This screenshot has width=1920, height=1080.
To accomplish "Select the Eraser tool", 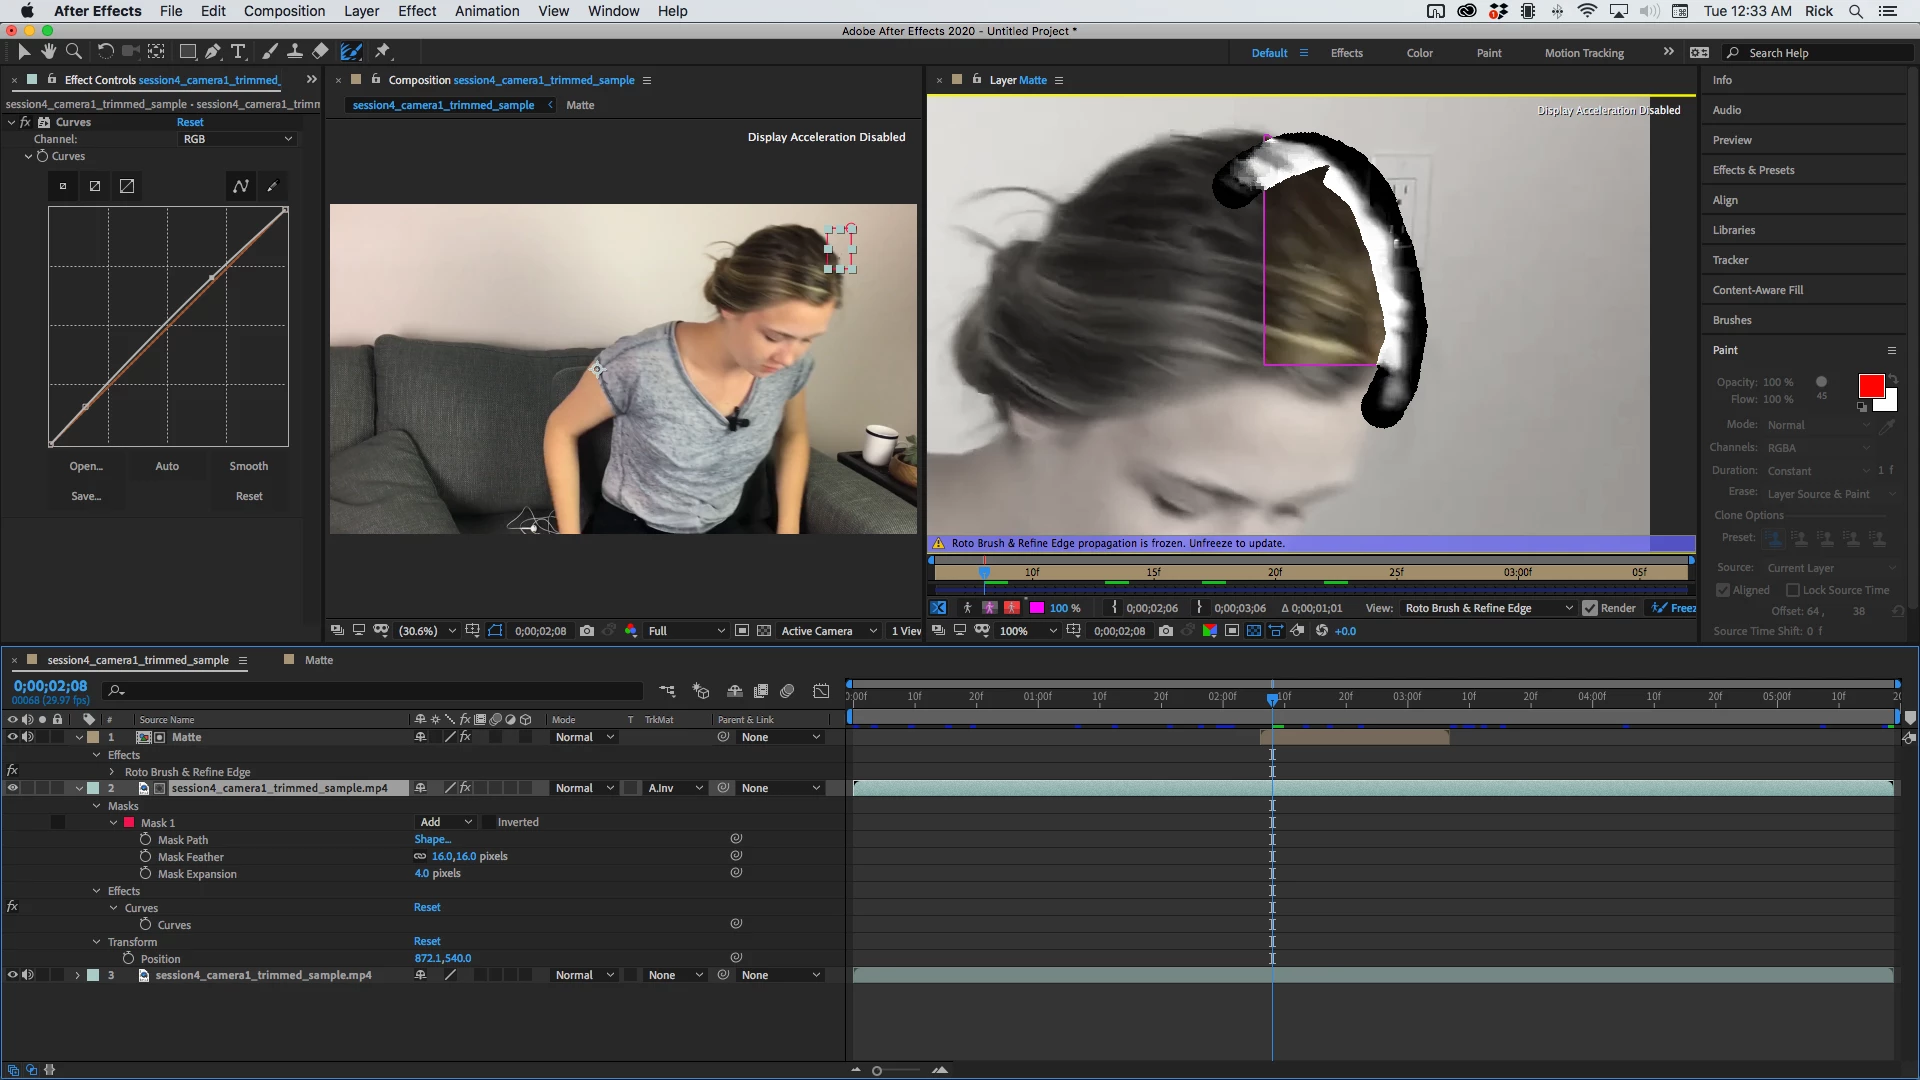I will pyautogui.click(x=320, y=51).
